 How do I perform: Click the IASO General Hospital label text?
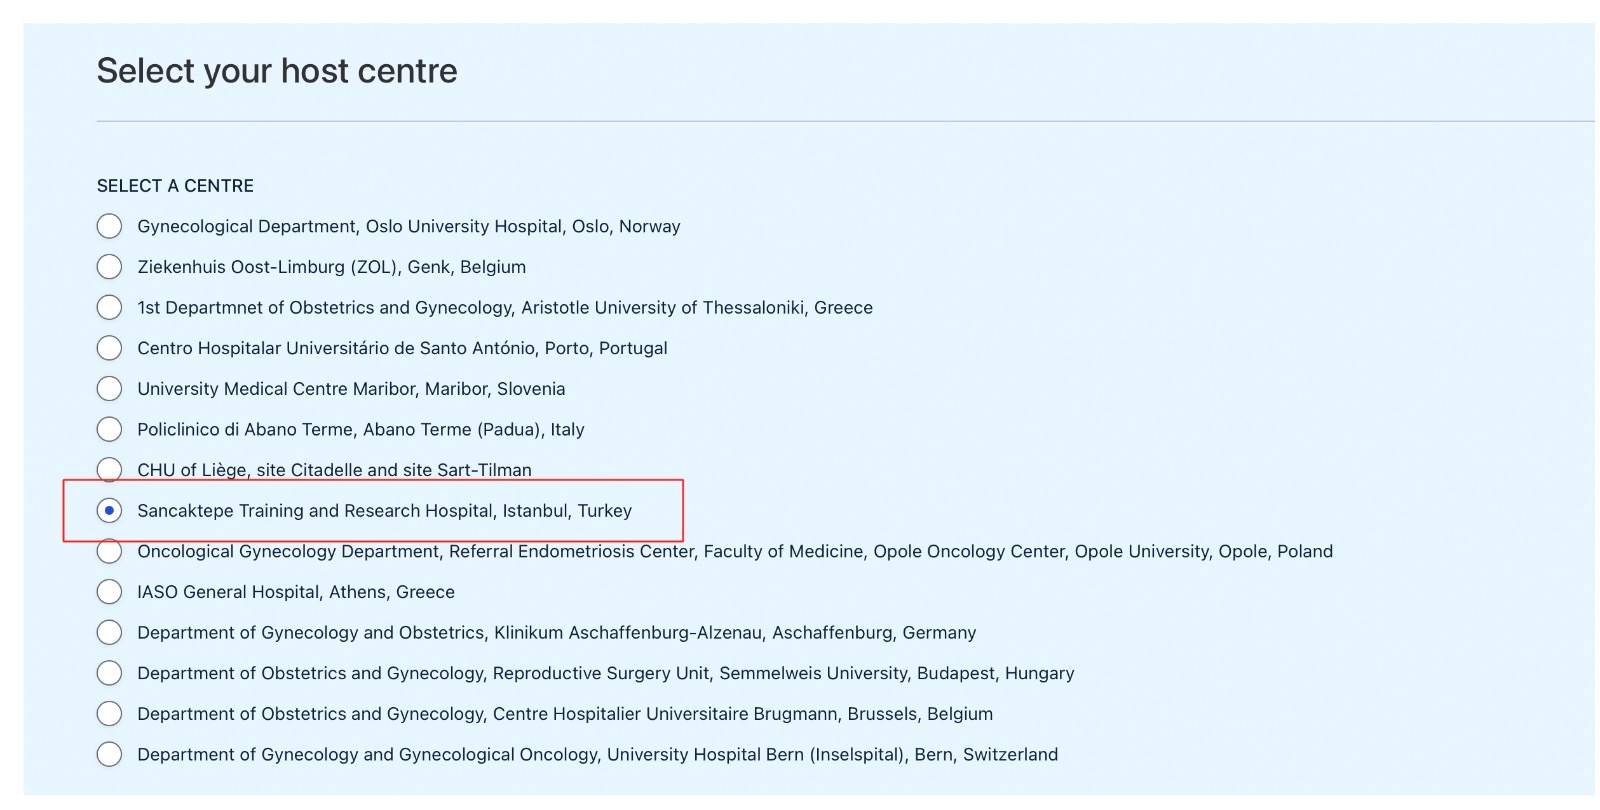(295, 592)
